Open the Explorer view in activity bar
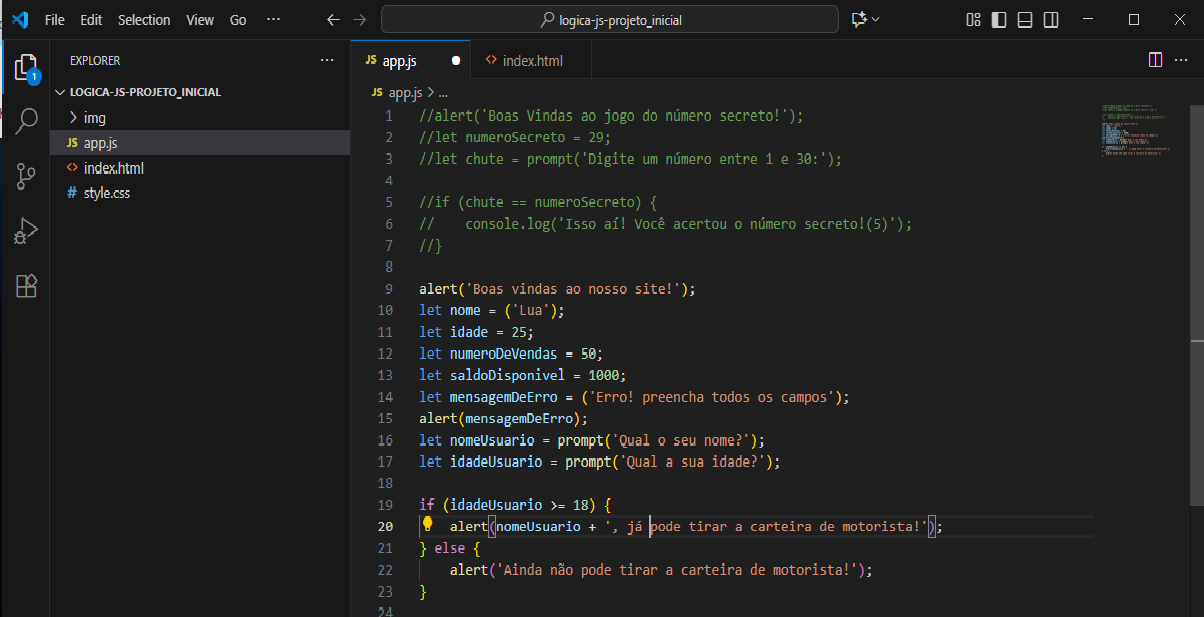Viewport: 1204px width, 617px height. [x=25, y=68]
